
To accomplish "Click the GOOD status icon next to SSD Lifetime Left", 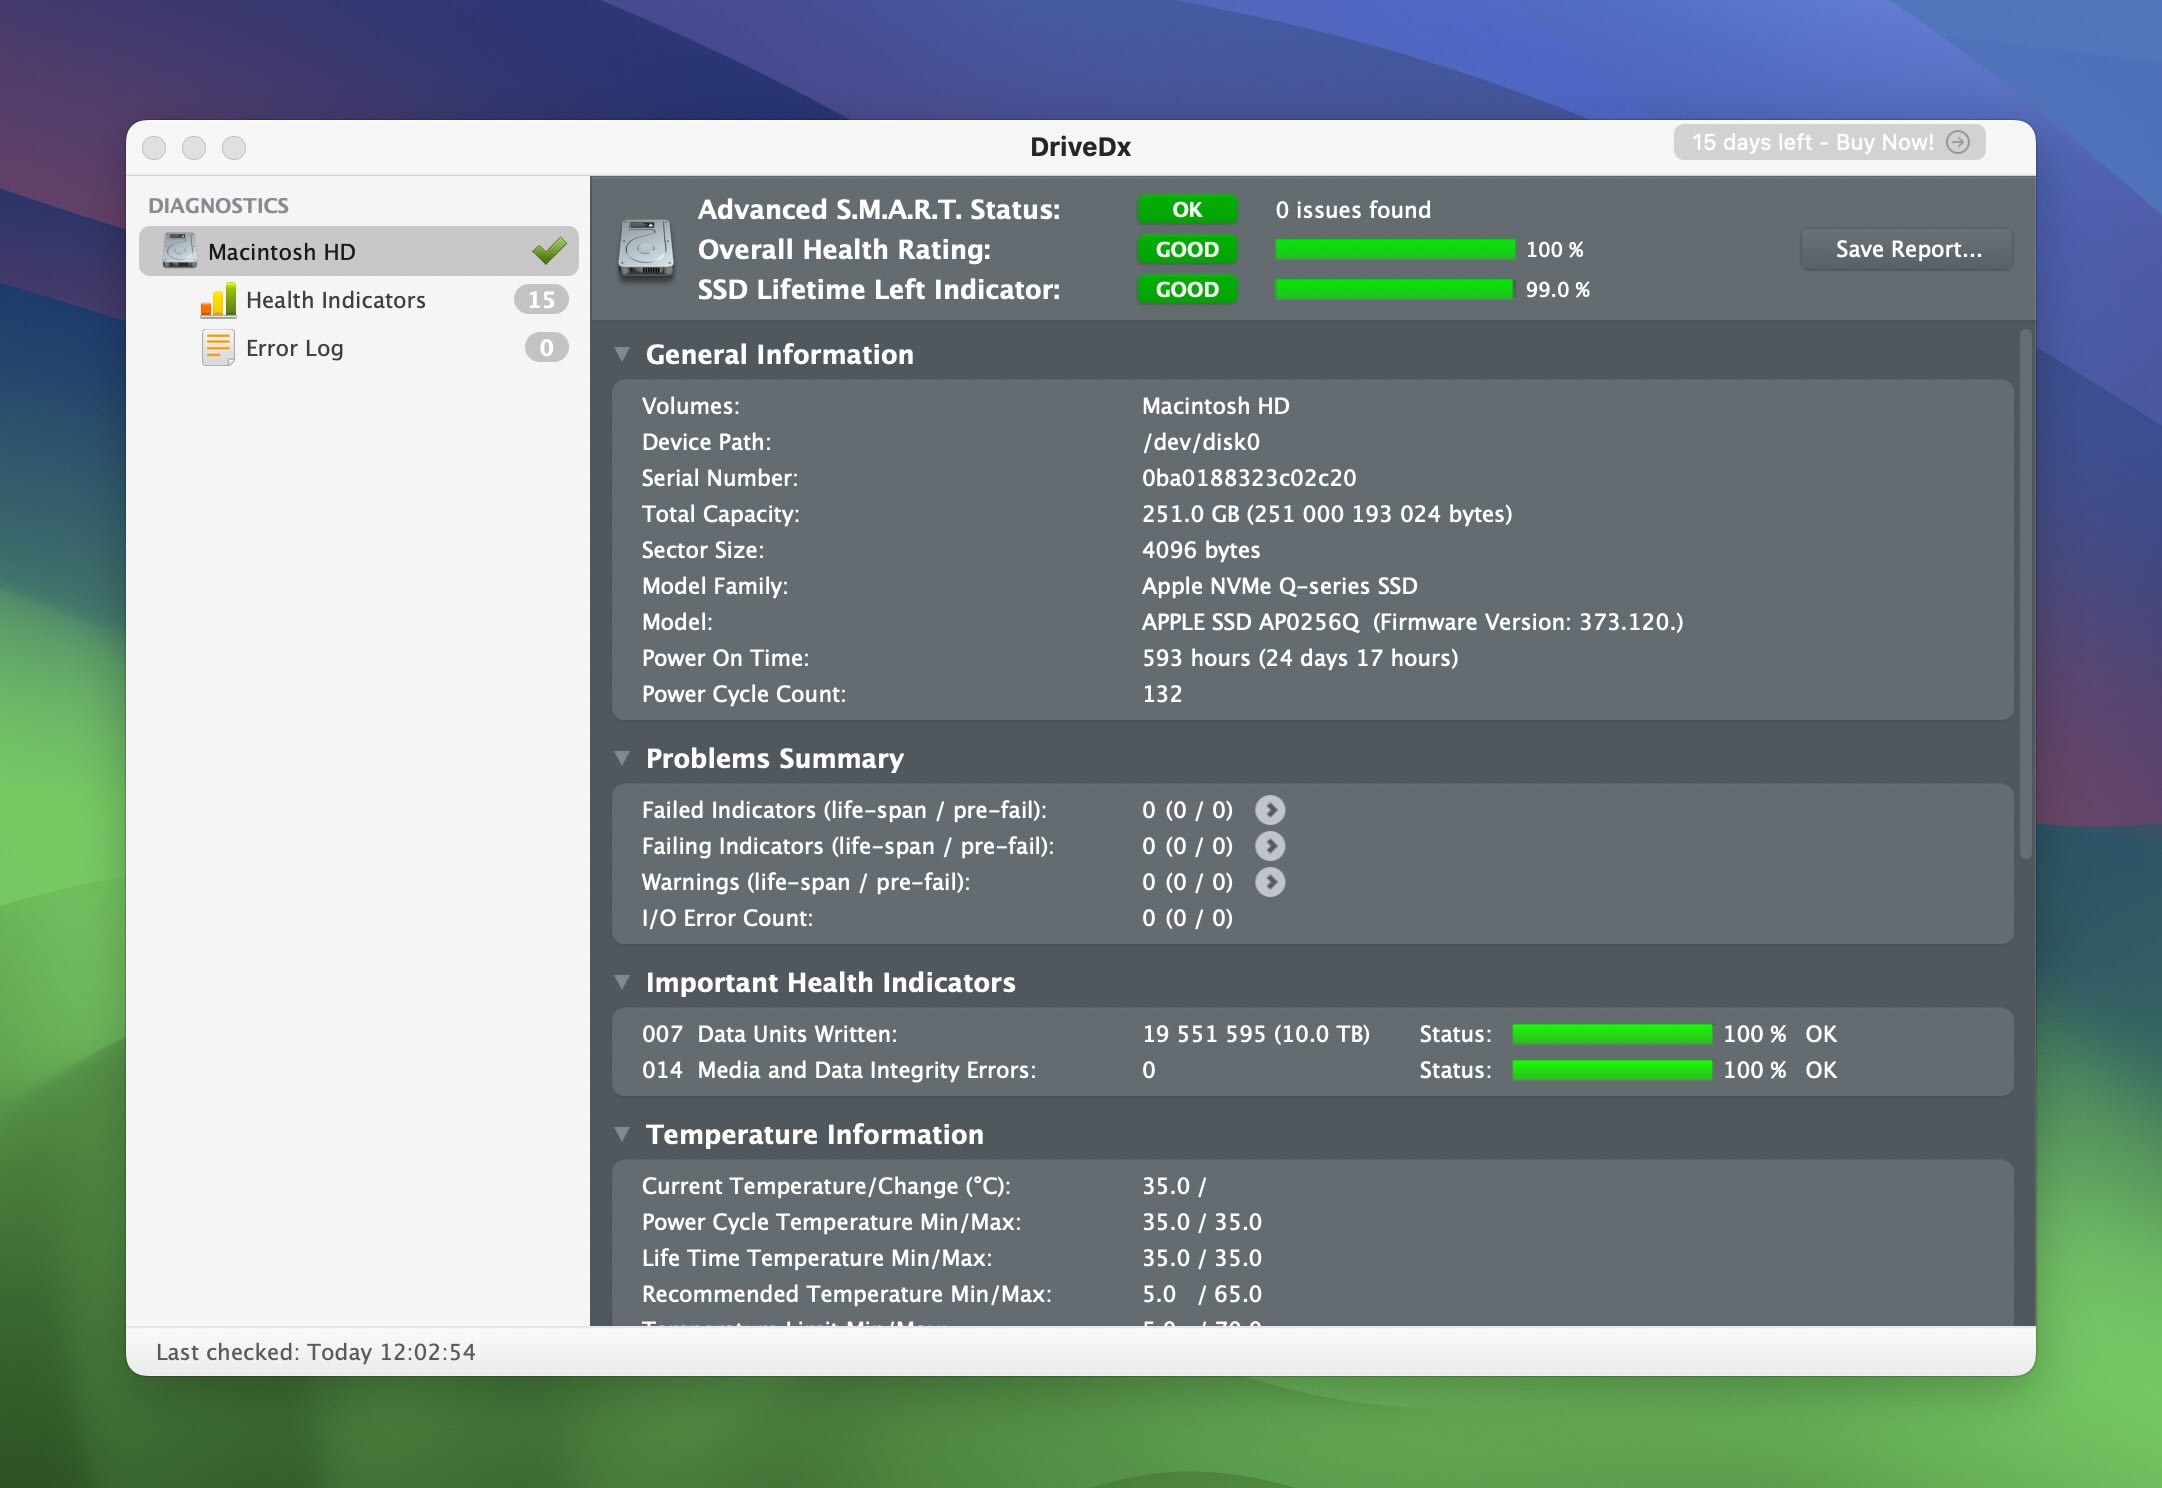I will click(1184, 291).
